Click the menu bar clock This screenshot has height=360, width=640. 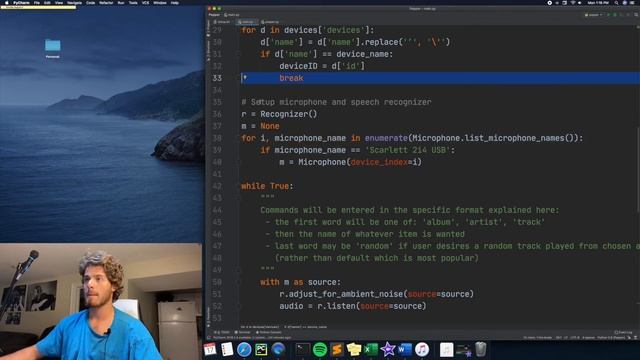(599, 2)
